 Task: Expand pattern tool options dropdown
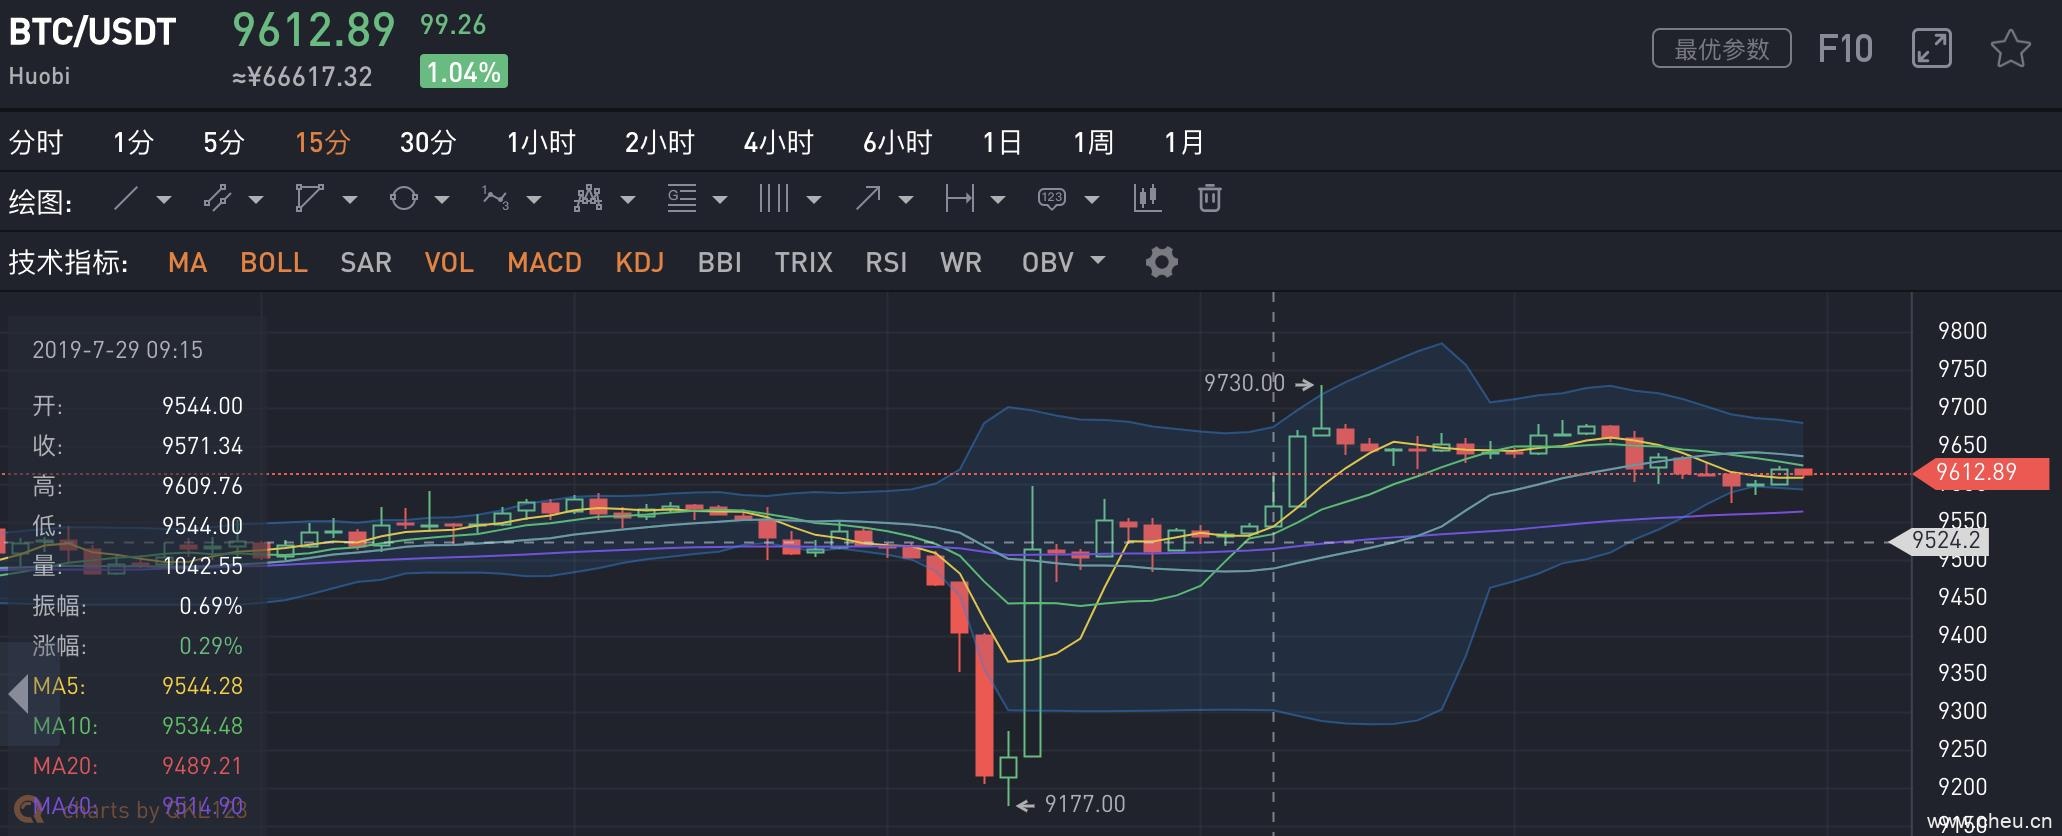(x=628, y=200)
